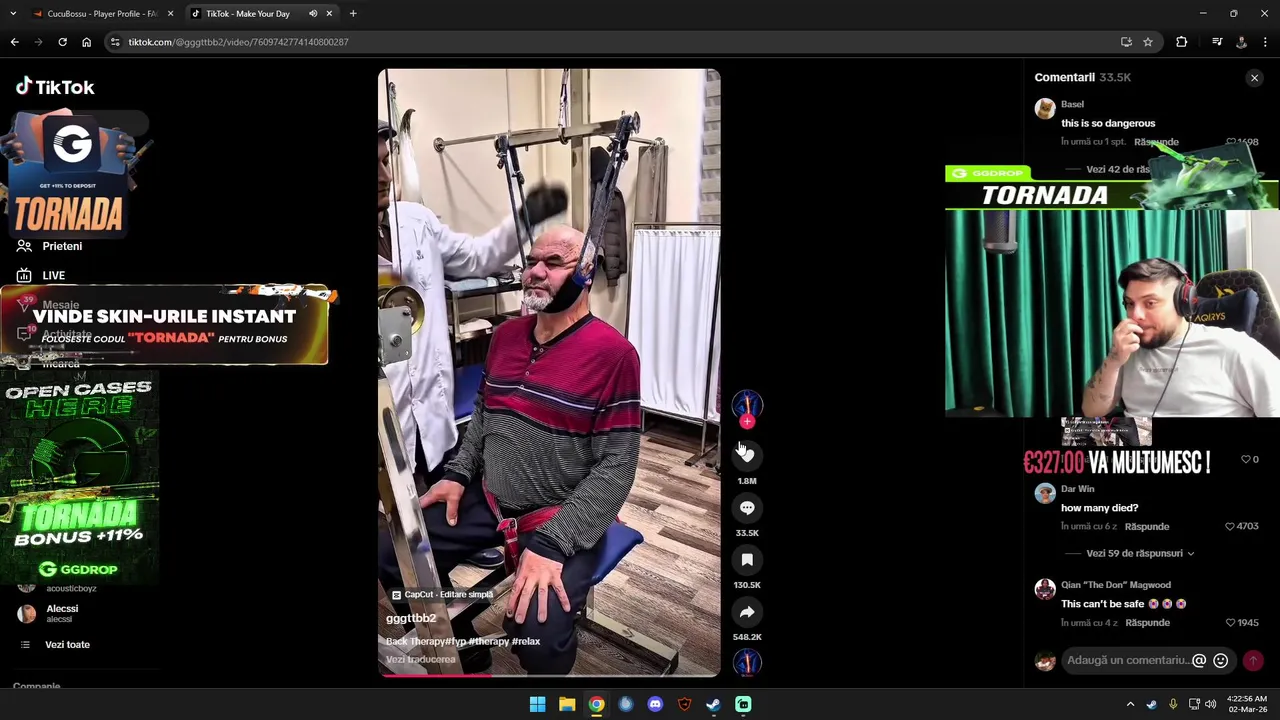Open the CapCut Editare simplă tag
1280x720 pixels.
coord(442,595)
